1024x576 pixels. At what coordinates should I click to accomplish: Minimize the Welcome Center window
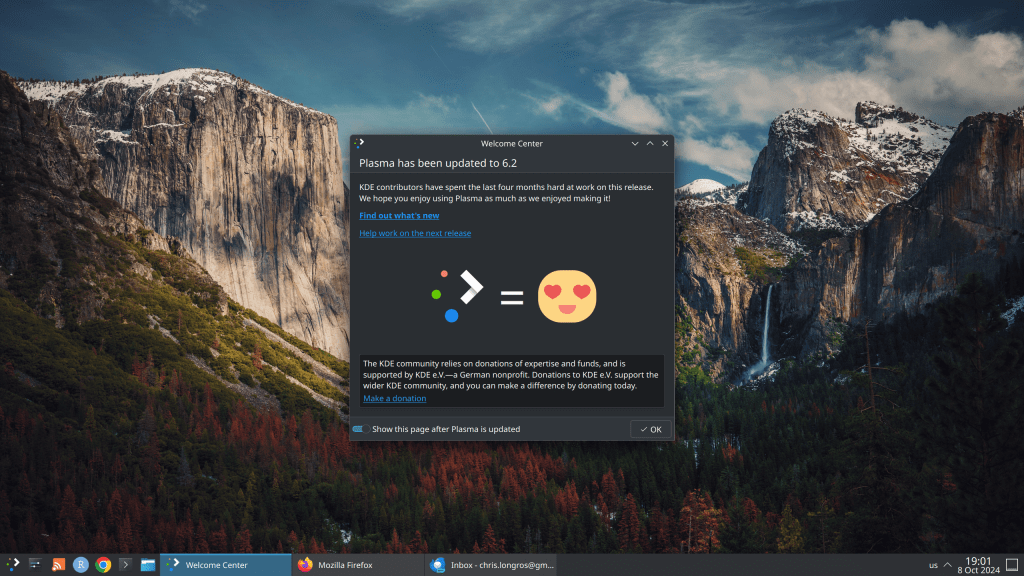(634, 143)
